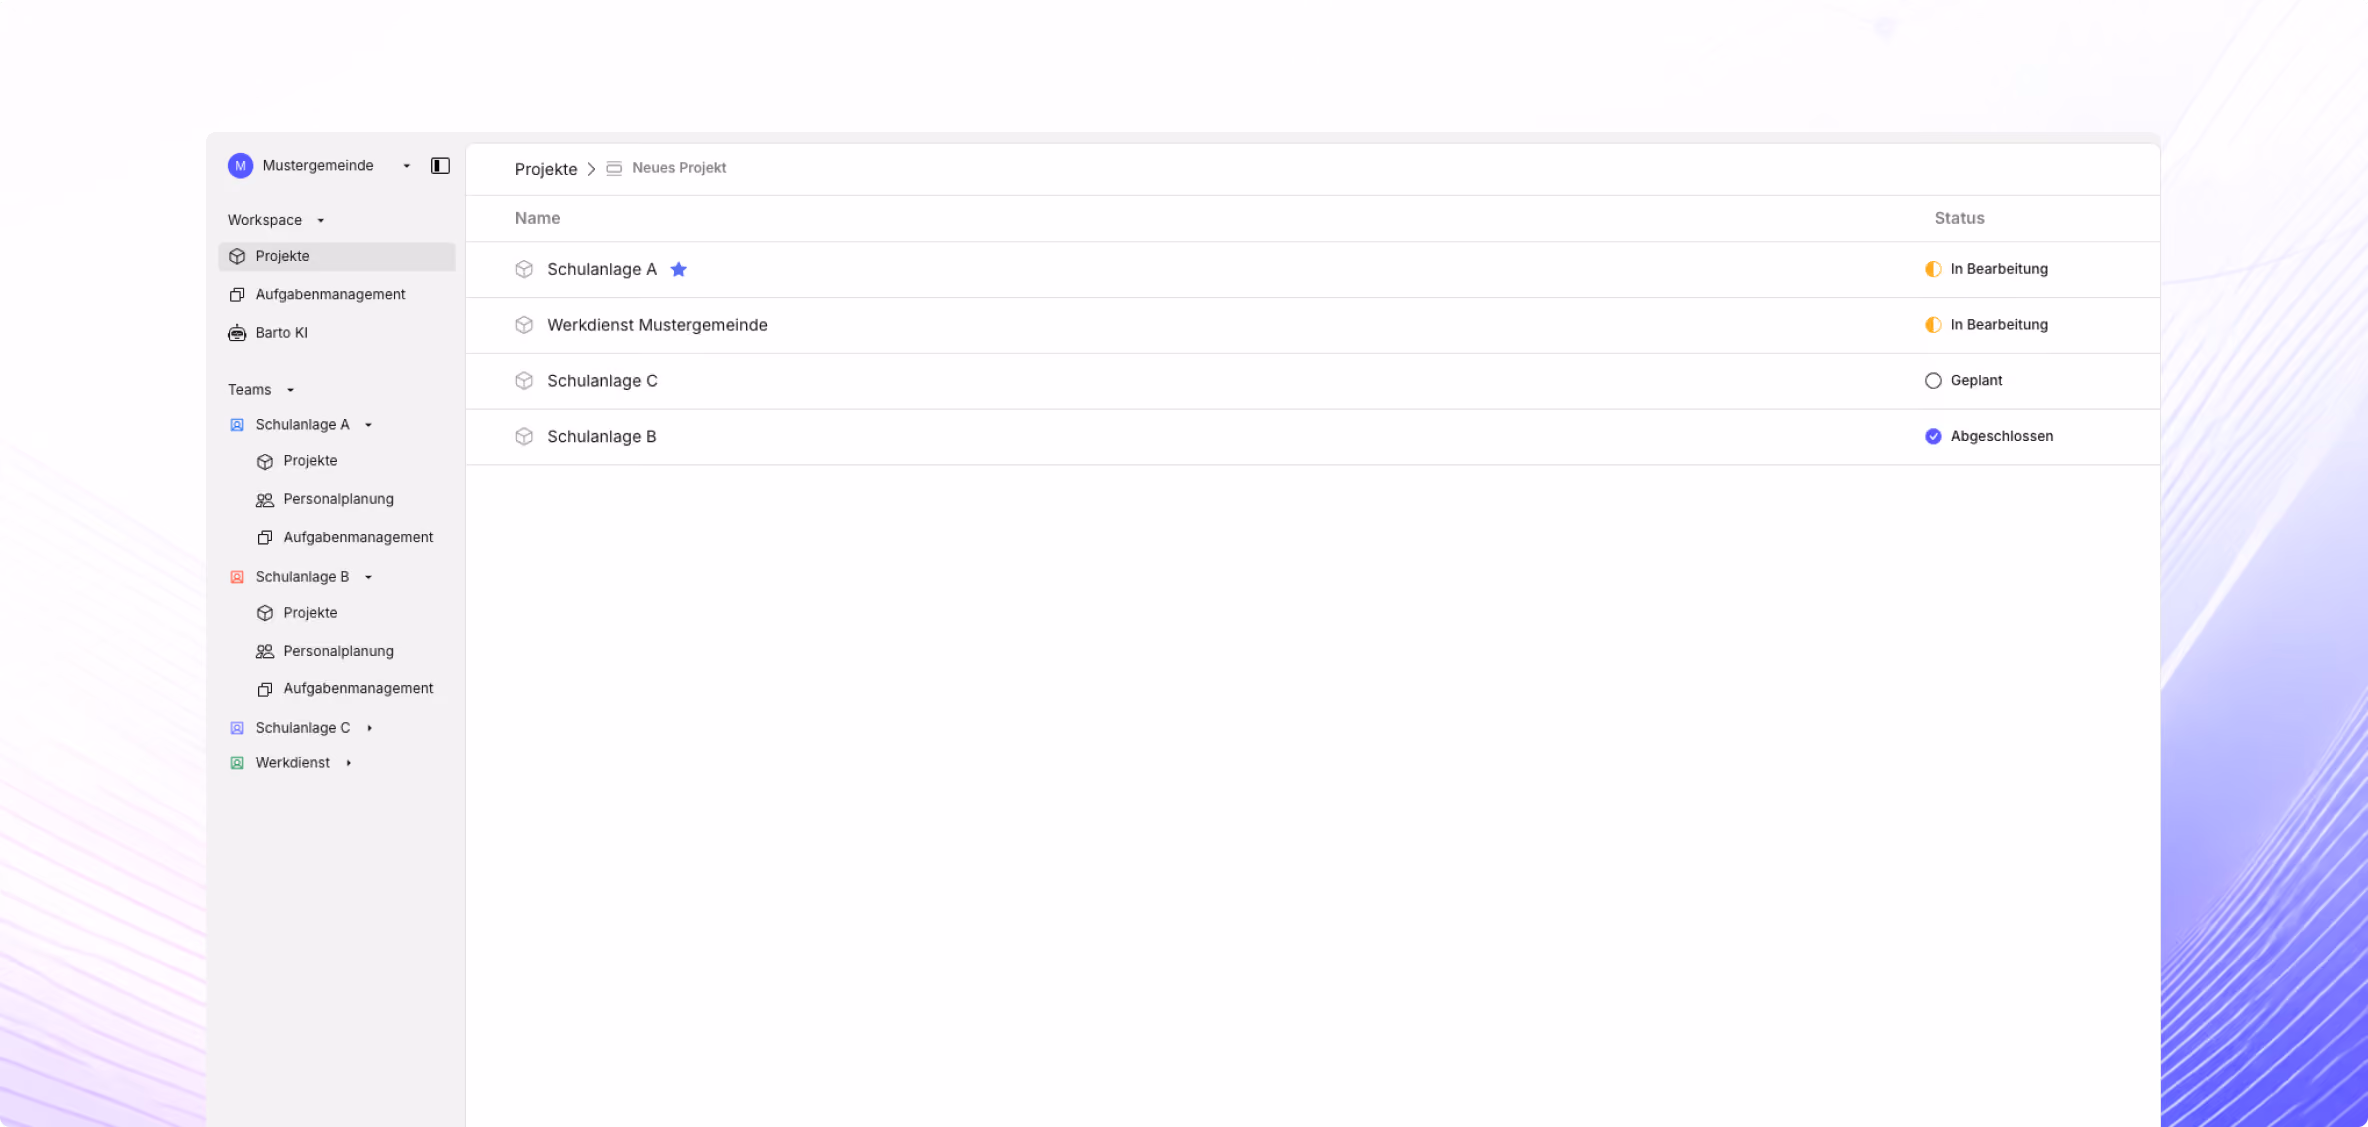
Task: Open Personalplanung under Schulanlage B team
Action: point(338,651)
